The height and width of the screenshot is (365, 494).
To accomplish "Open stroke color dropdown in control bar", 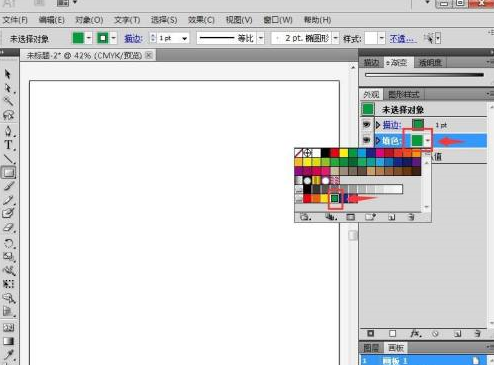I will tap(113, 38).
